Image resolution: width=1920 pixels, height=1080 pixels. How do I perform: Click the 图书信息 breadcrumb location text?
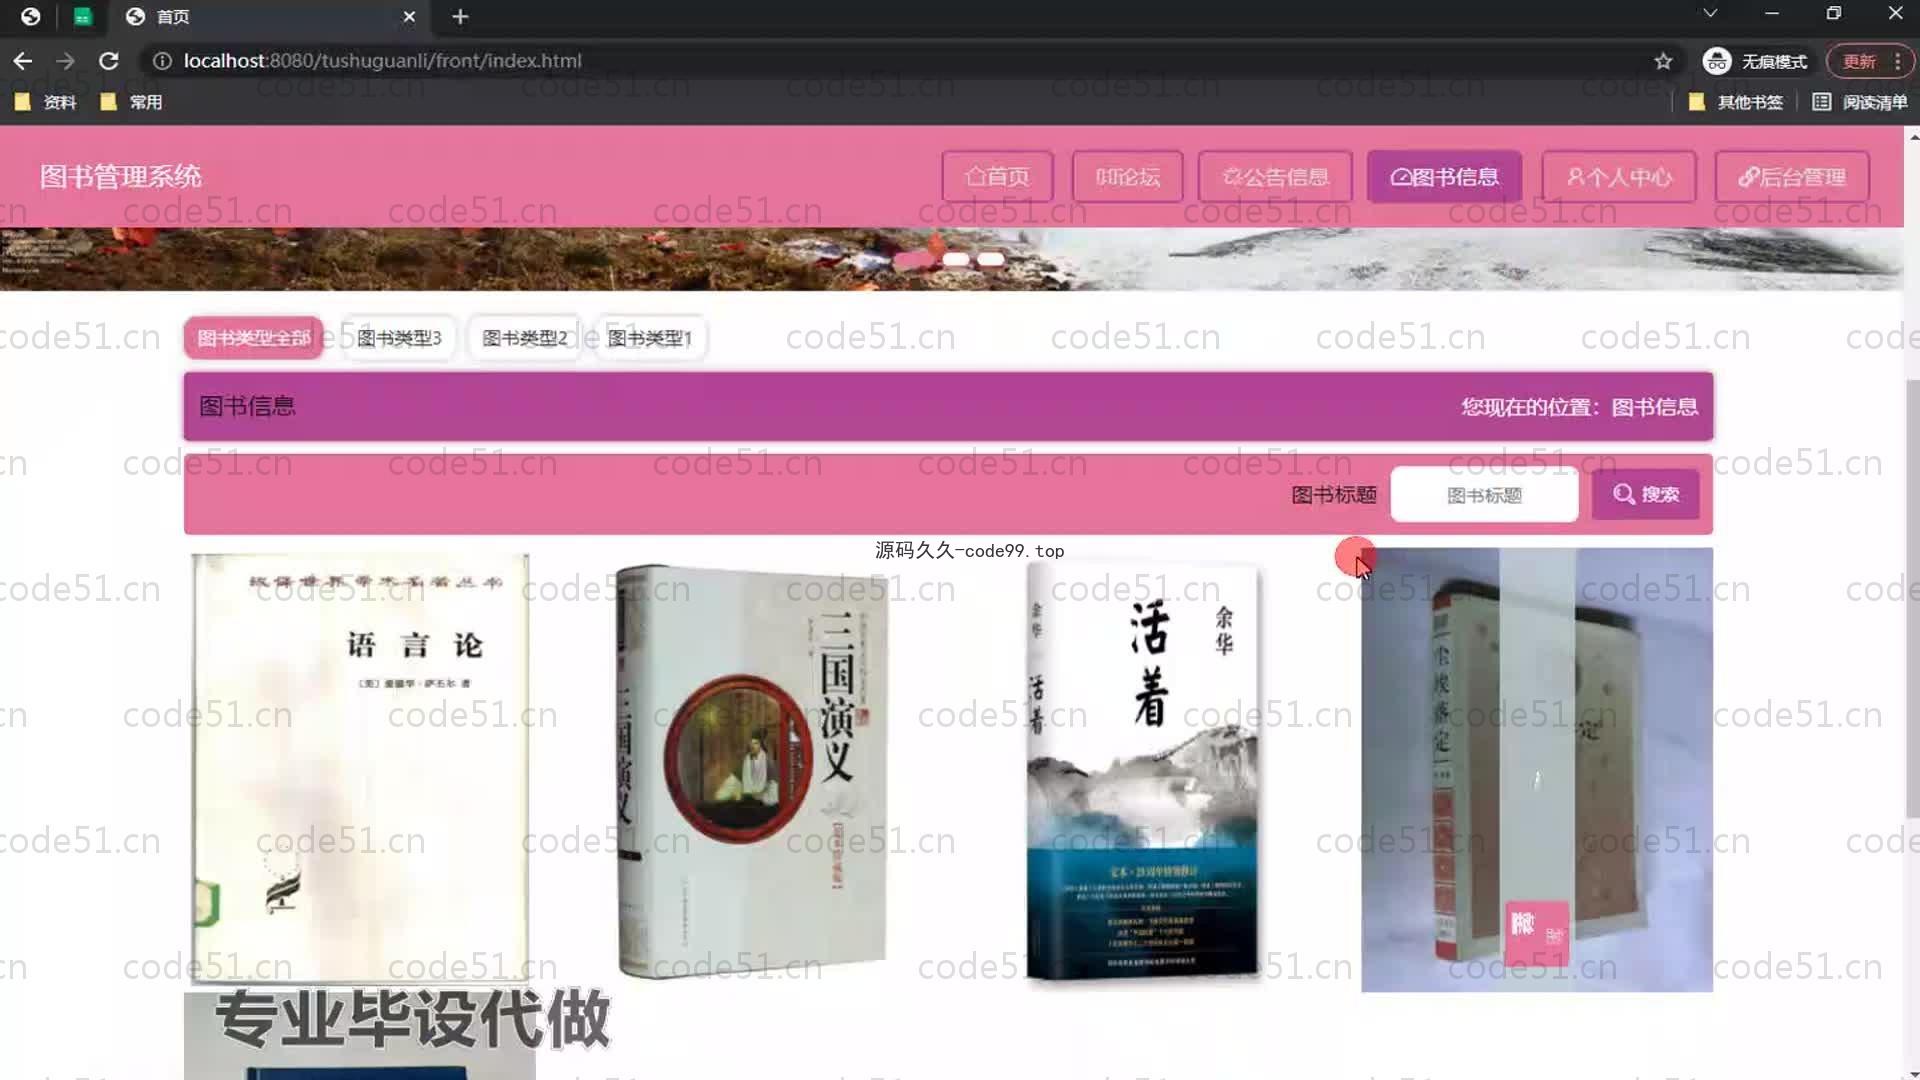click(1654, 407)
